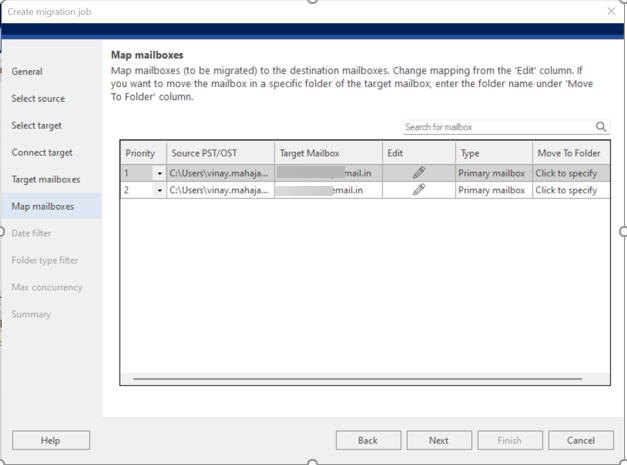Click the Folder type filter step
This screenshot has width=627, height=465.
[x=45, y=260]
